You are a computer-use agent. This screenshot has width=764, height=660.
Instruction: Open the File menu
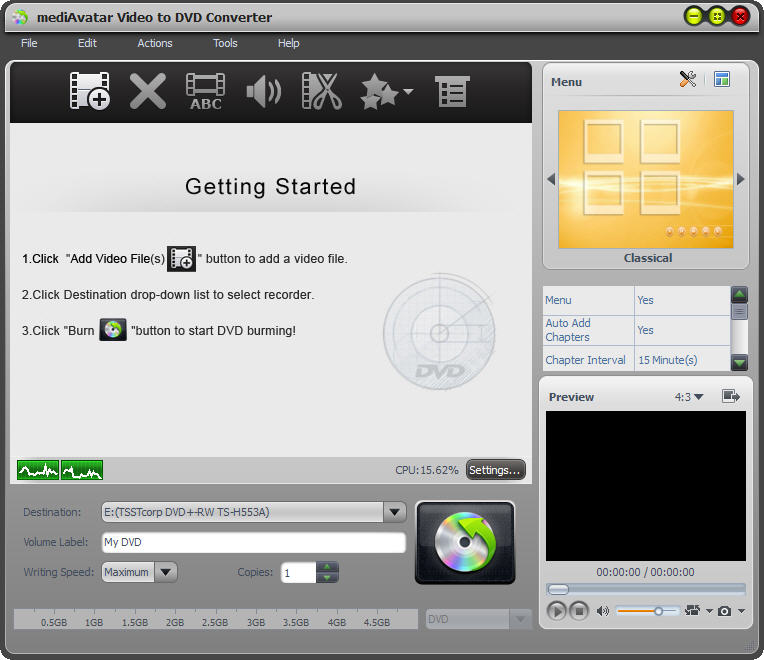[x=29, y=43]
